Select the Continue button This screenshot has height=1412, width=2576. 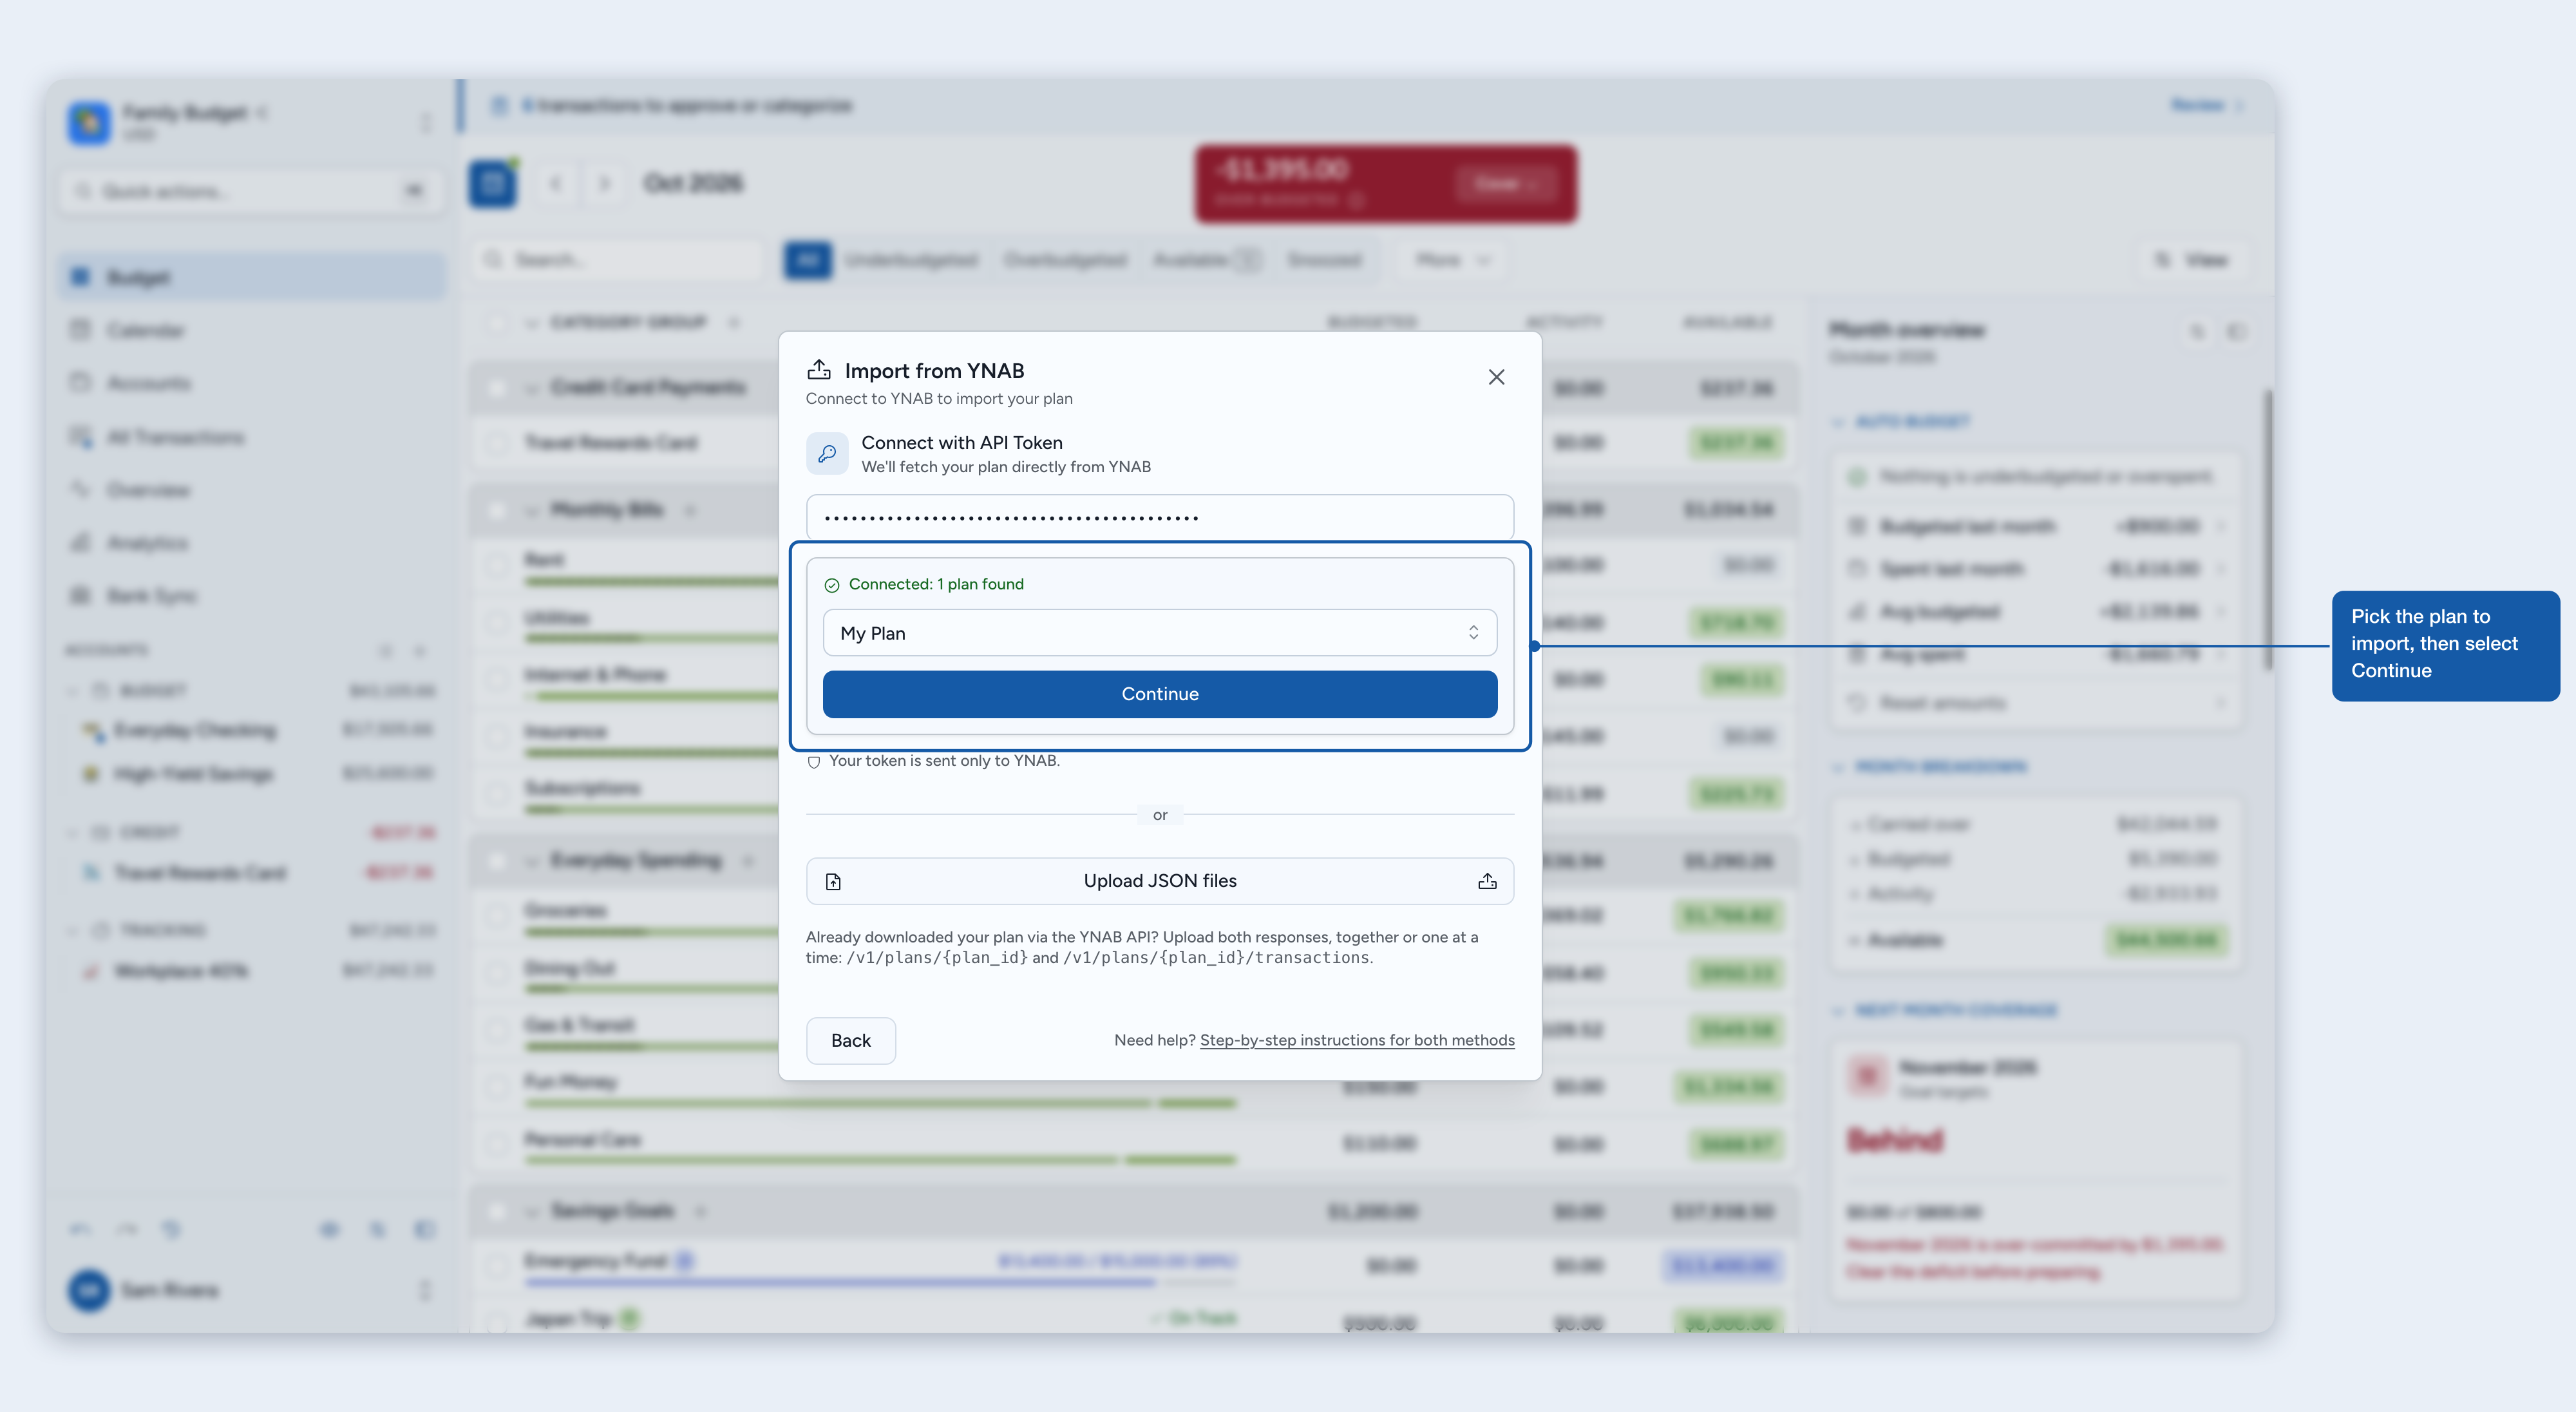[1160, 694]
